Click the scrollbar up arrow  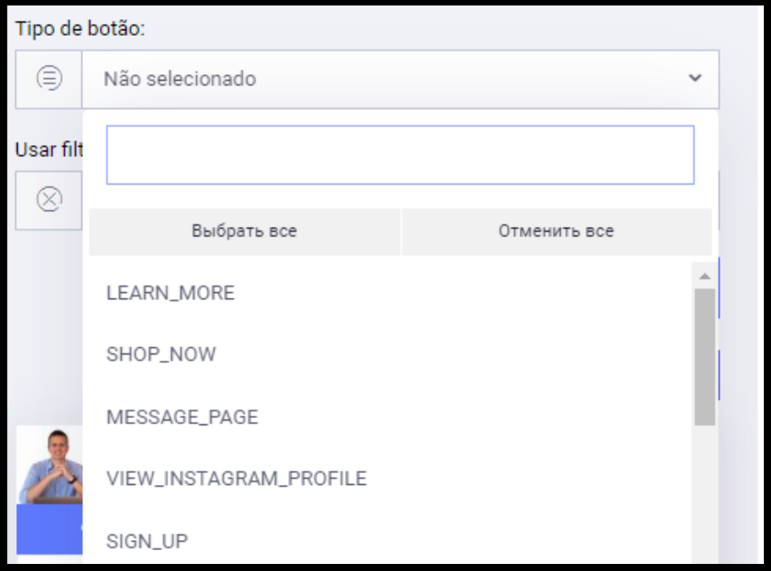[705, 276]
